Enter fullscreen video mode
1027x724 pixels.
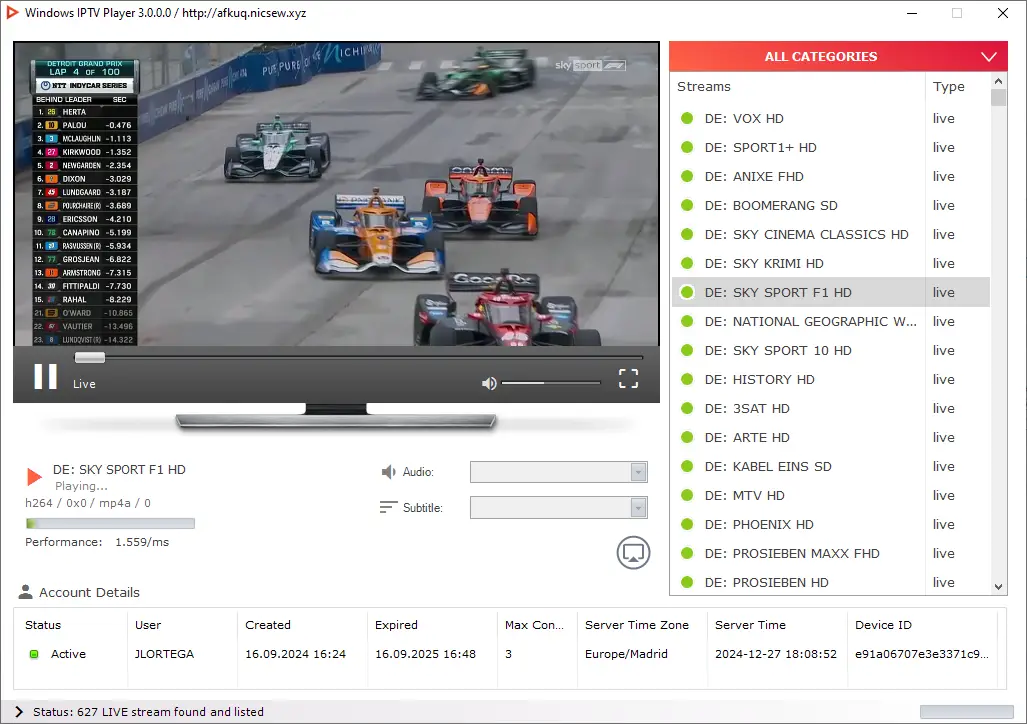628,378
